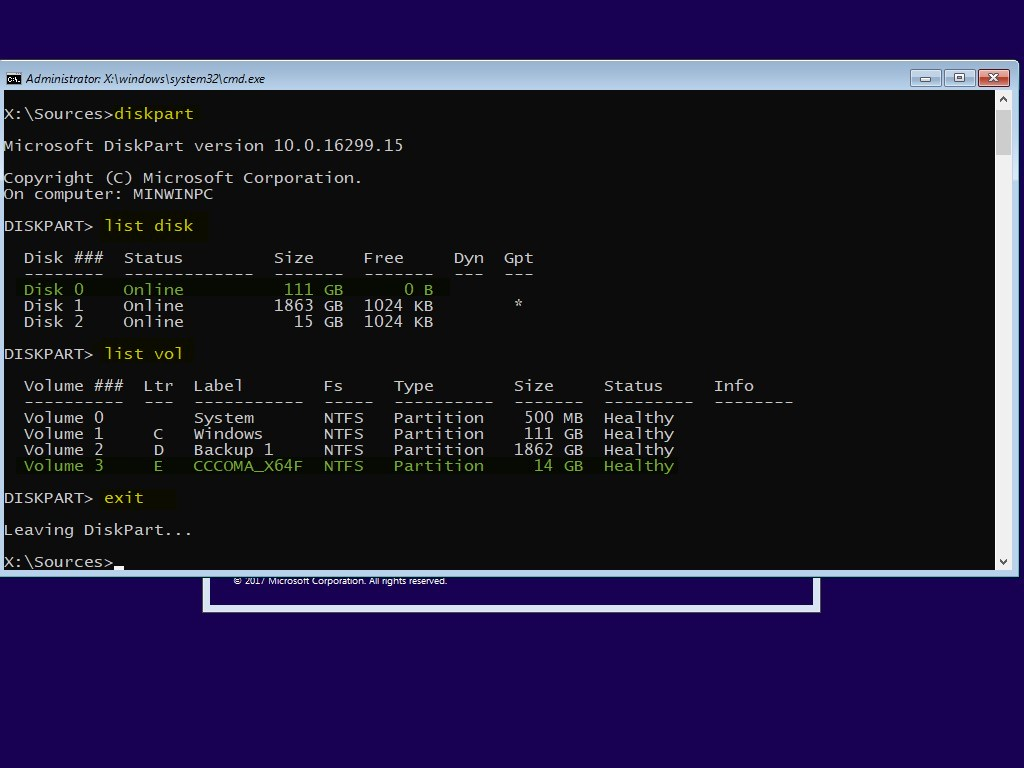Image resolution: width=1024 pixels, height=768 pixels.
Task: Click the CCCOMA_X64F volume label
Action: [x=247, y=466]
